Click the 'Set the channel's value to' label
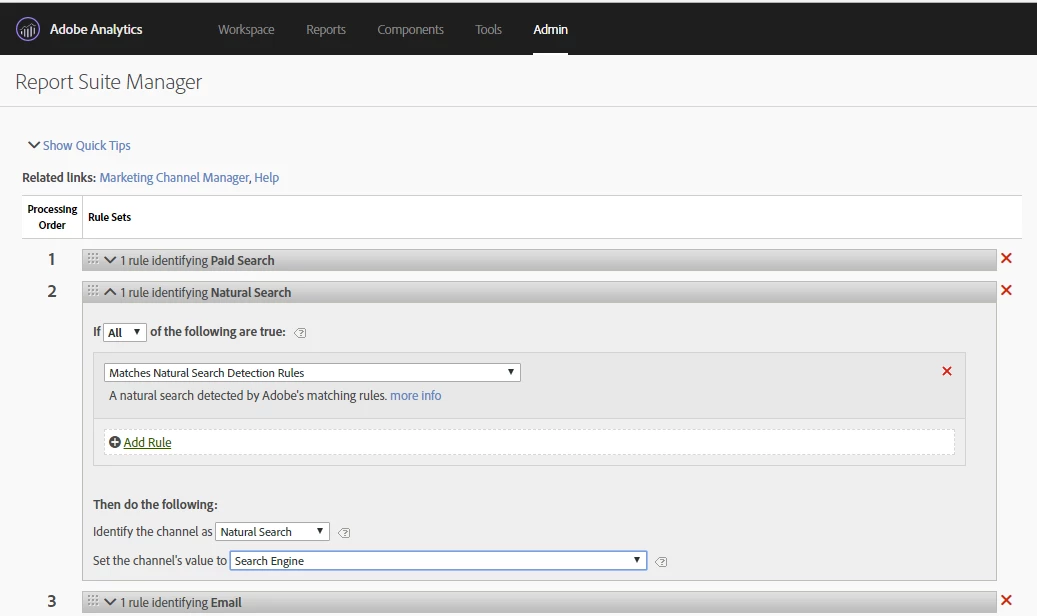This screenshot has height=616, width=1037. (x=160, y=560)
